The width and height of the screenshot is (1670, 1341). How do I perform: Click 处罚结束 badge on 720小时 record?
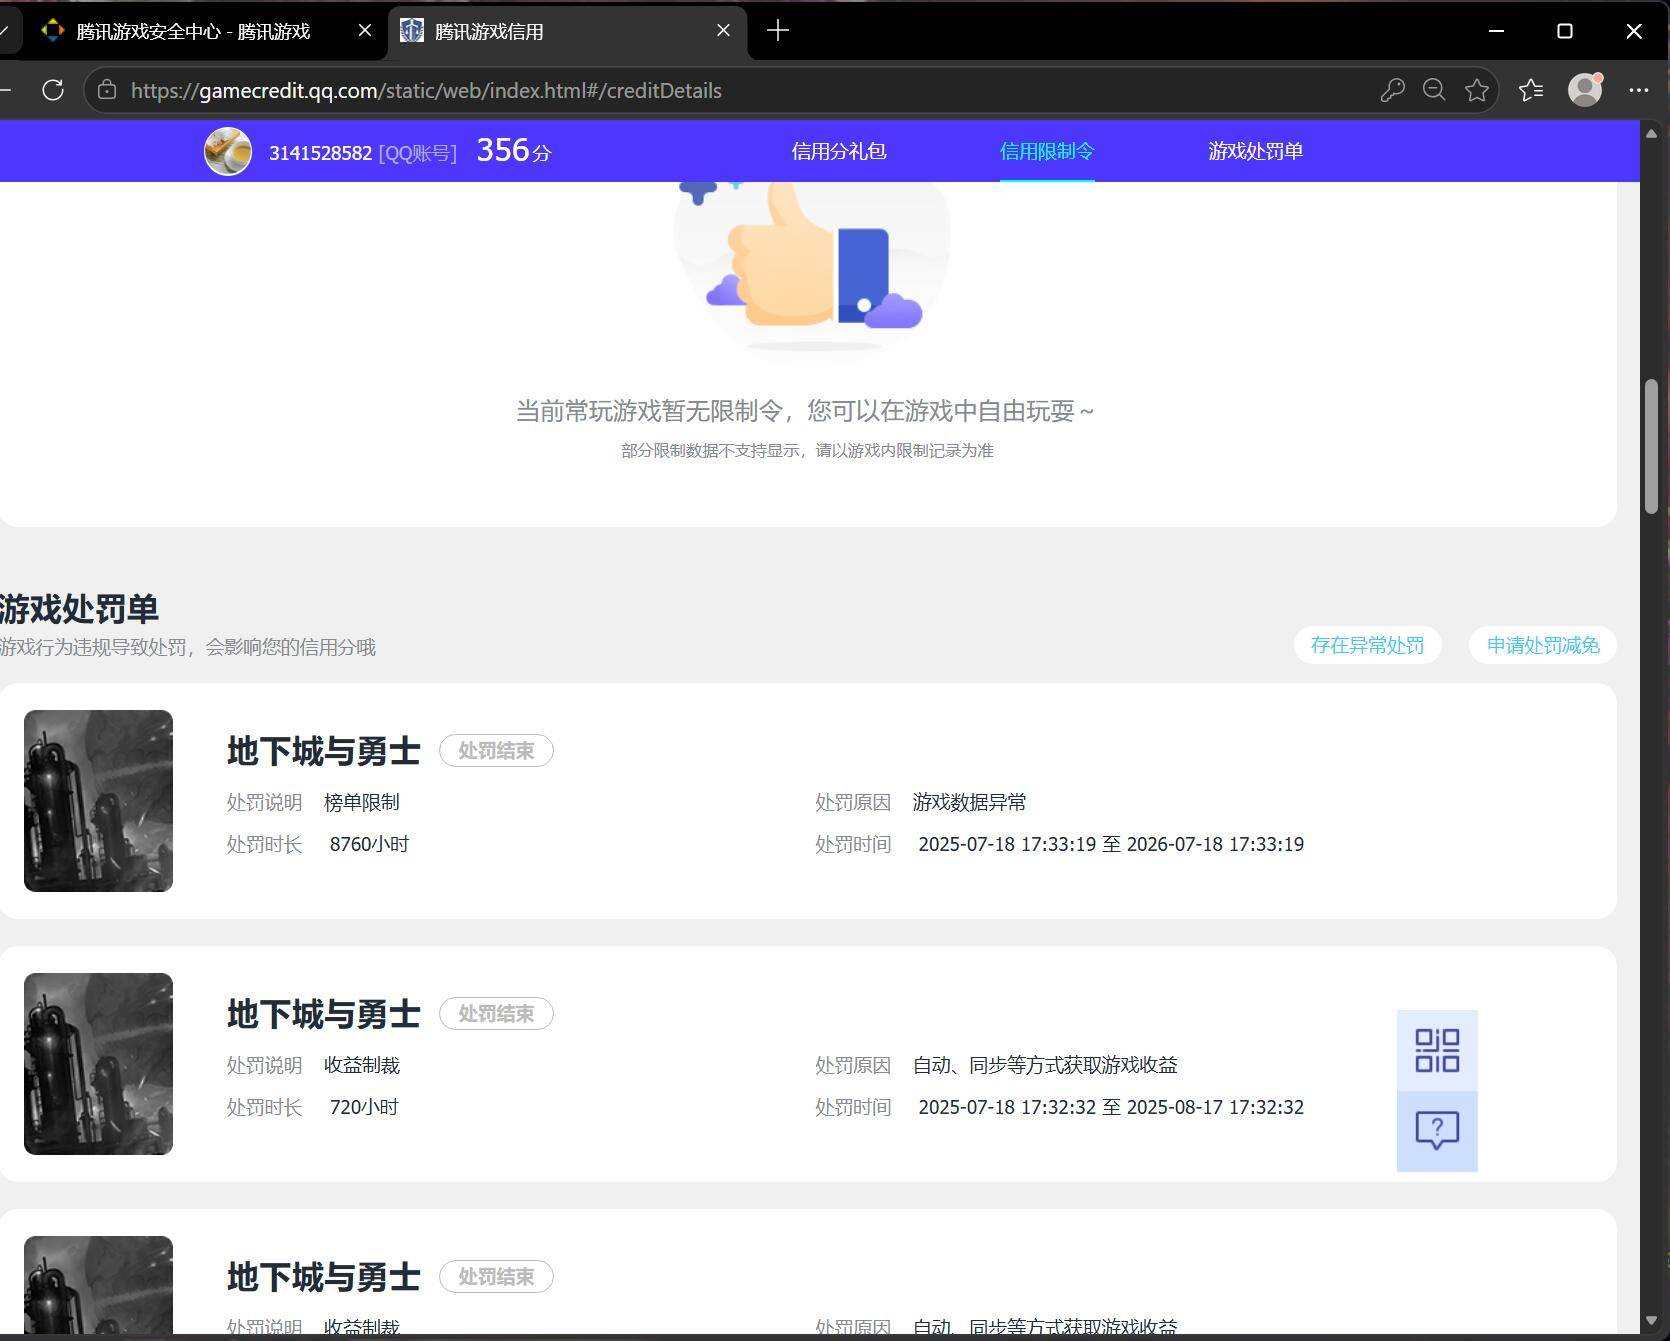tap(496, 1014)
